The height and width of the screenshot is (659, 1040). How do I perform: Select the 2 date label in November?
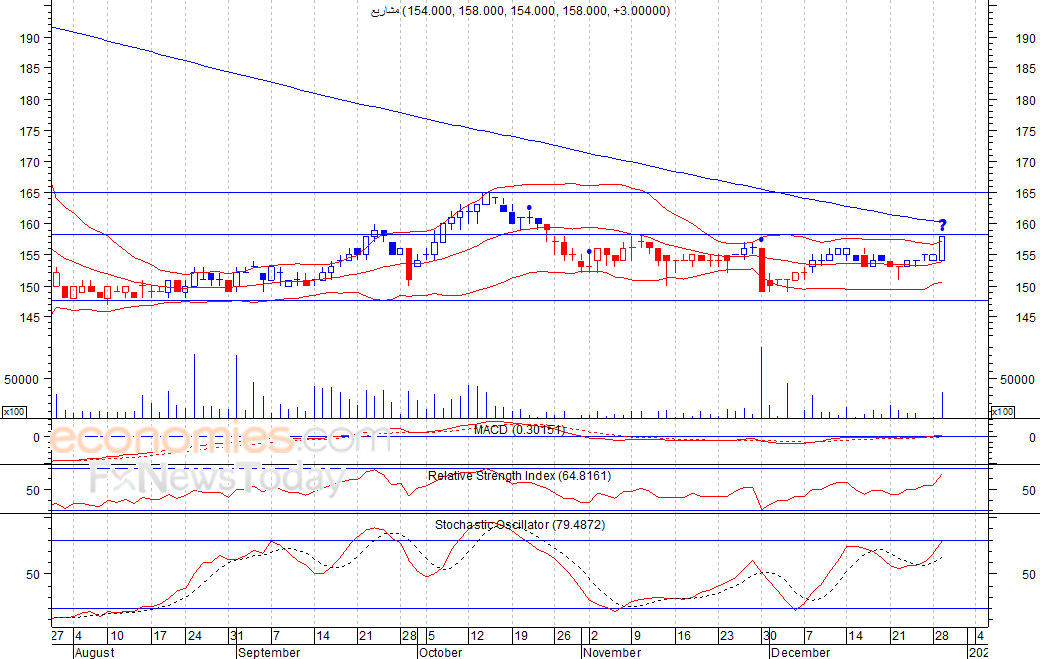[594, 636]
